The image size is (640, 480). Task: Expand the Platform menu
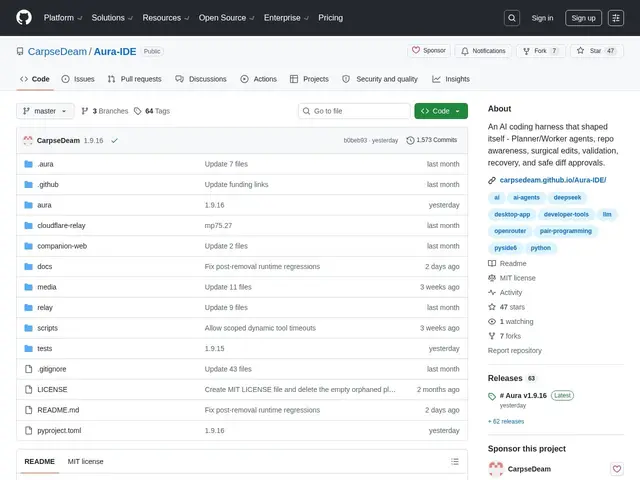(x=63, y=18)
